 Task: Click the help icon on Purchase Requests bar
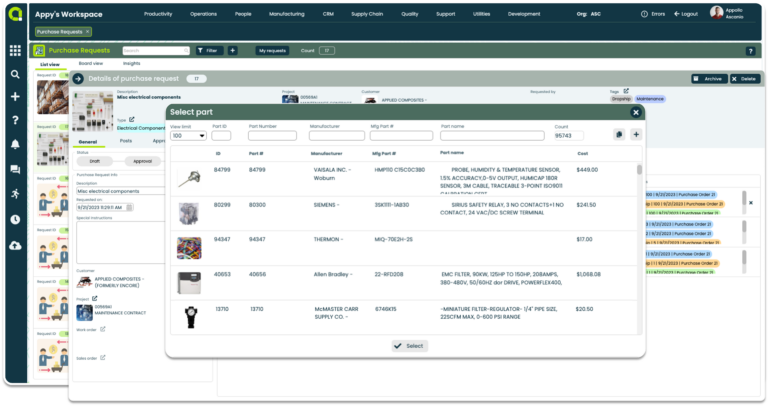[750, 51]
